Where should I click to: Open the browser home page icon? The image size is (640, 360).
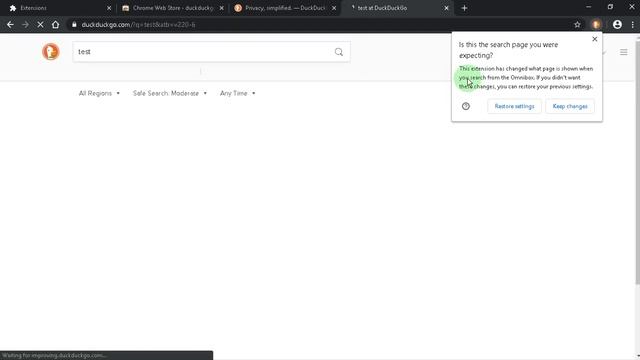(56, 24)
